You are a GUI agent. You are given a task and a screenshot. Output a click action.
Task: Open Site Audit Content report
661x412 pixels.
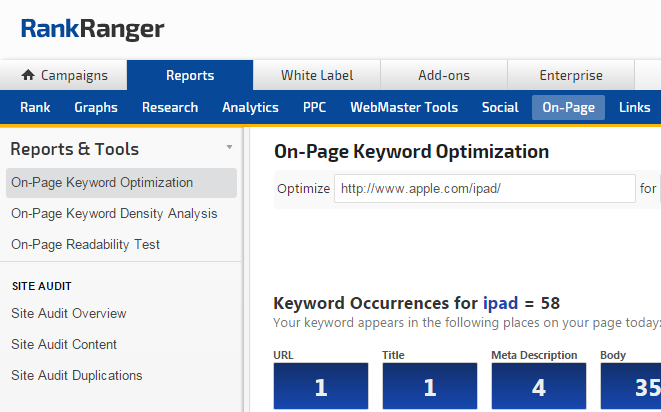pos(64,345)
